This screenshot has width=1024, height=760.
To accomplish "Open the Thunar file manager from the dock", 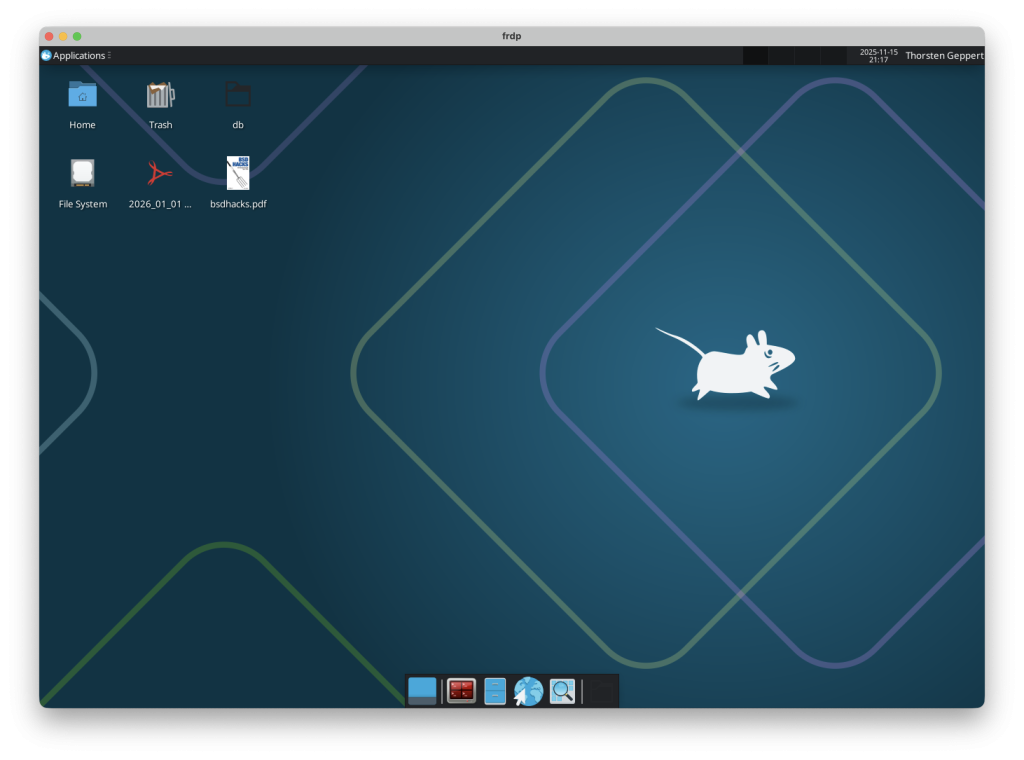I will (x=494, y=690).
